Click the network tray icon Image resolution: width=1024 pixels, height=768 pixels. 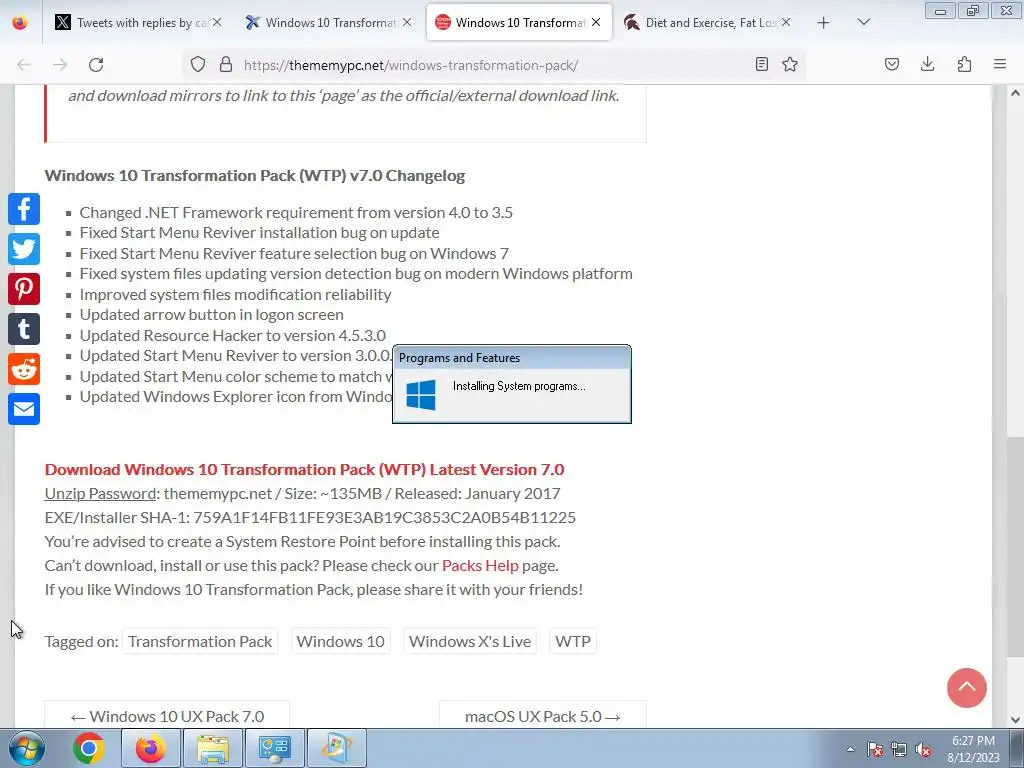click(x=899, y=750)
